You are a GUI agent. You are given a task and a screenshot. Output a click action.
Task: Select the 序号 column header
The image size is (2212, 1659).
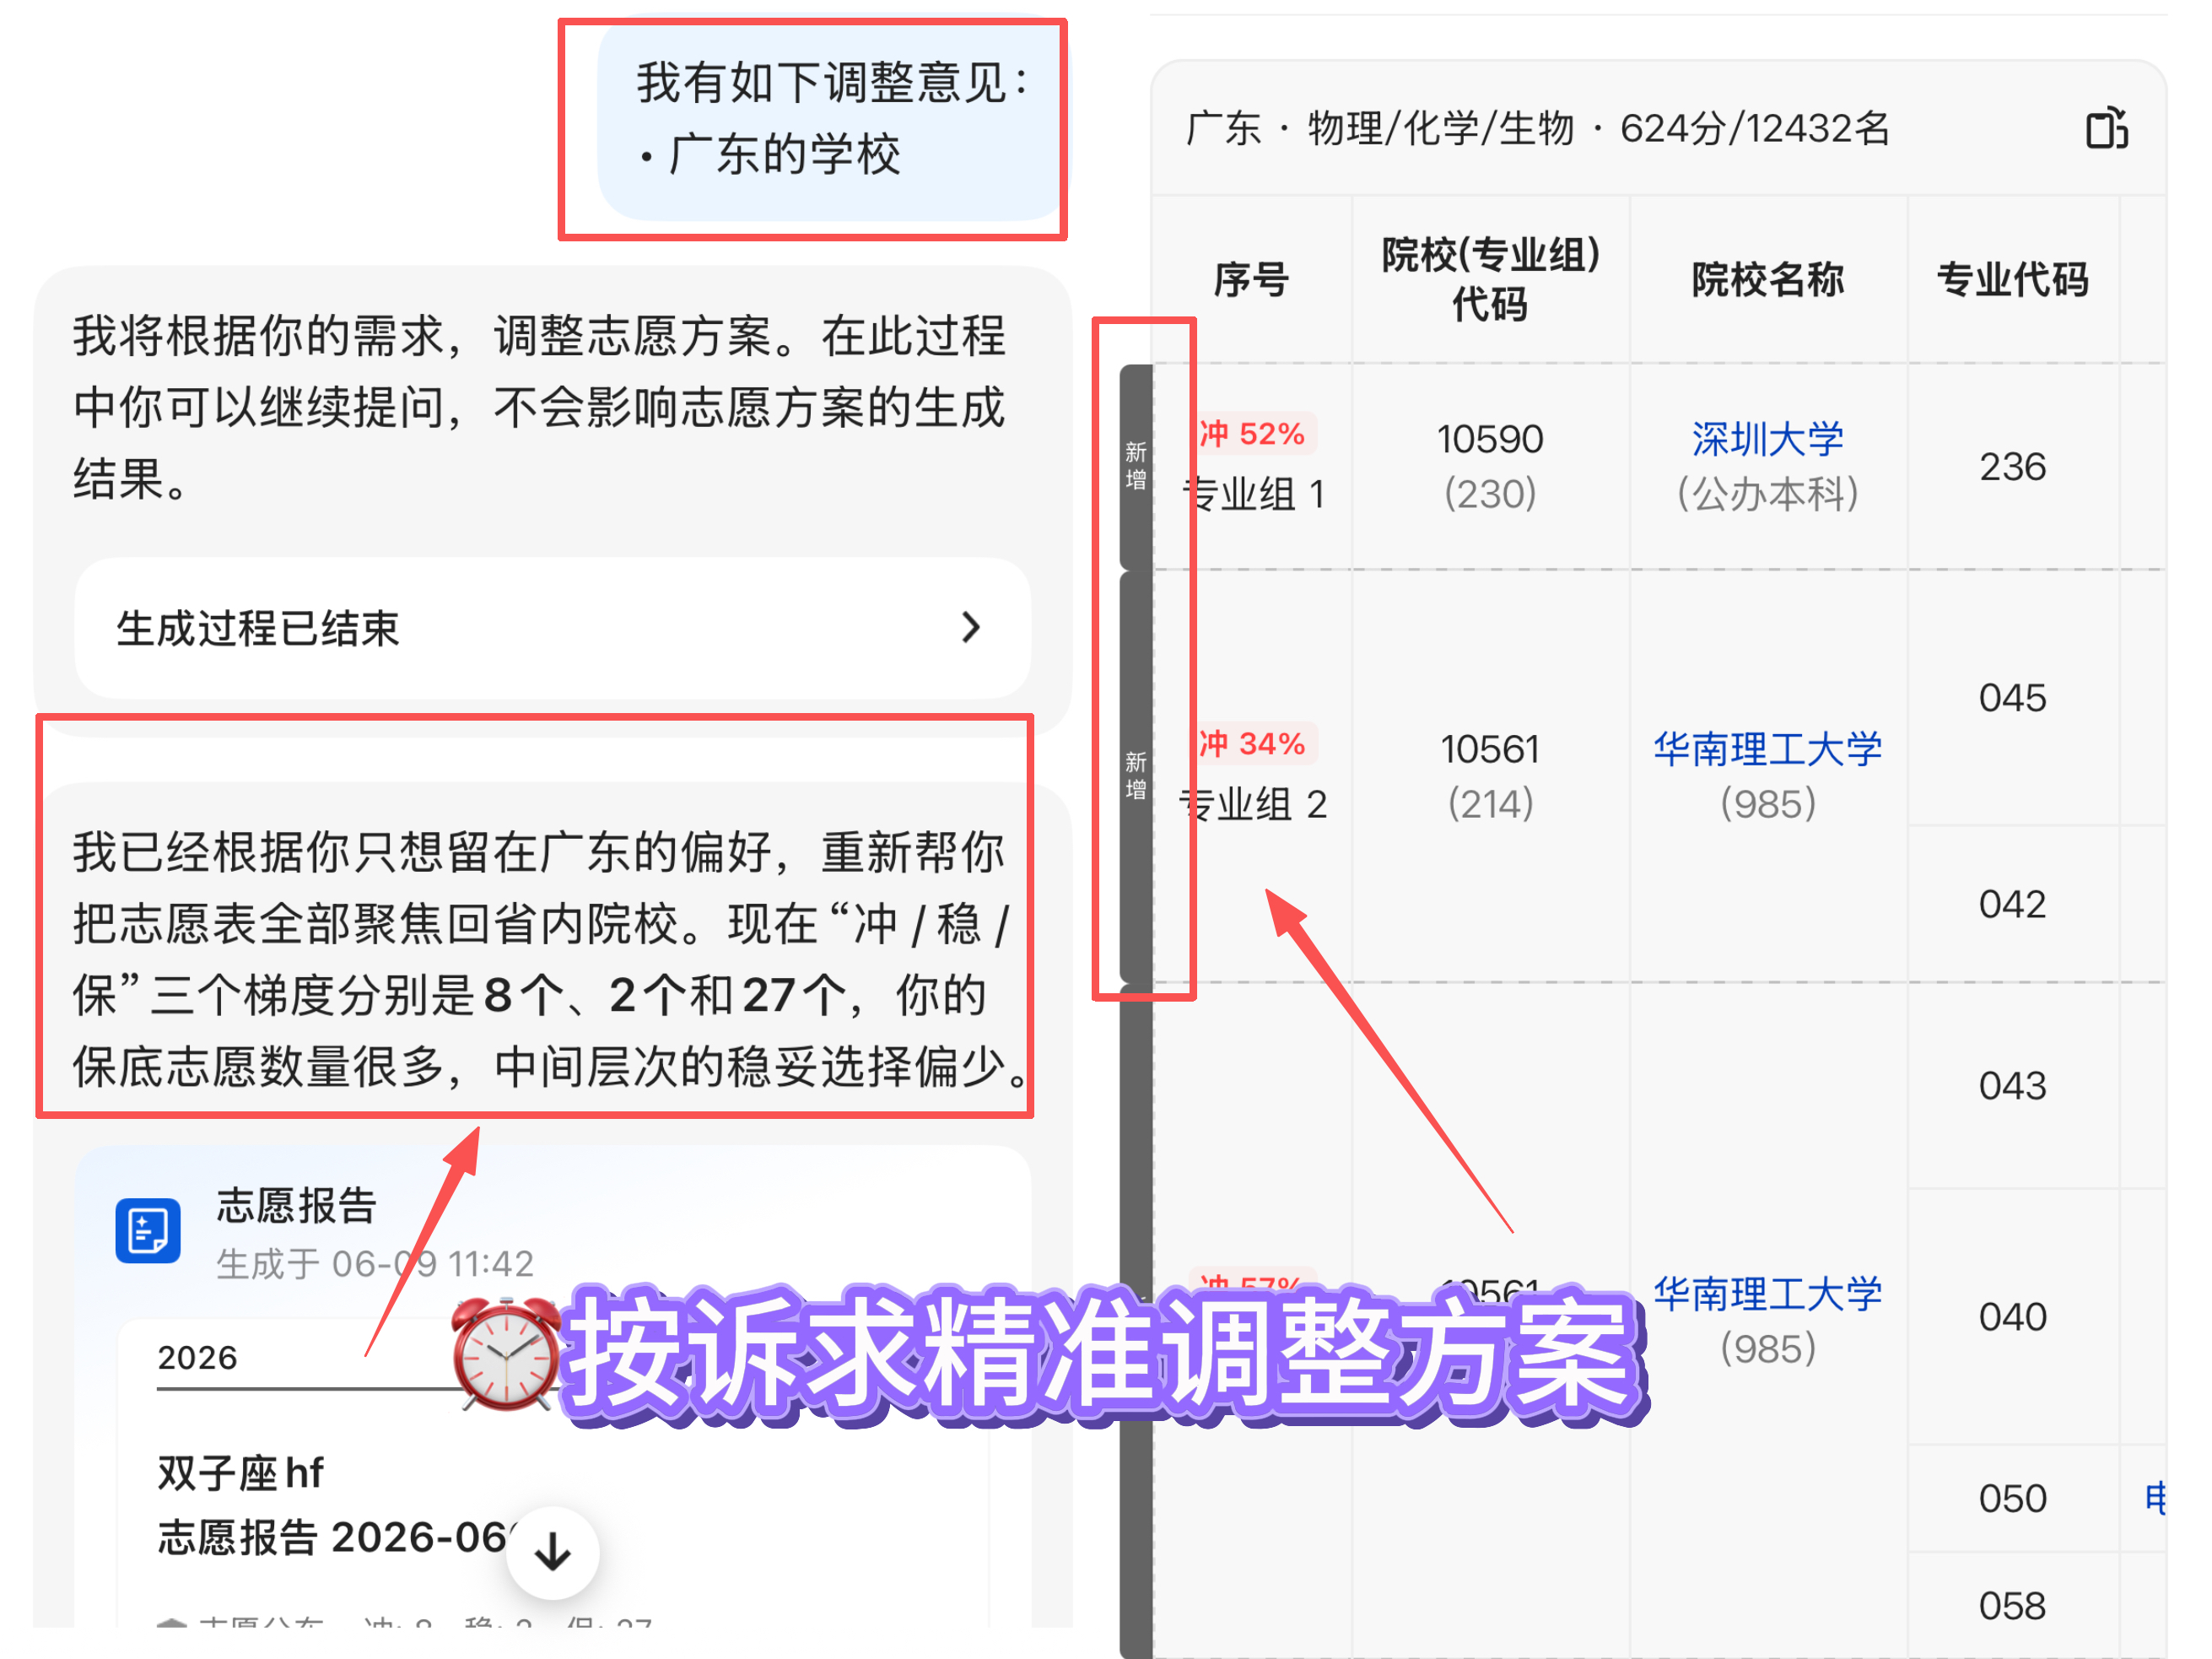[x=1251, y=280]
